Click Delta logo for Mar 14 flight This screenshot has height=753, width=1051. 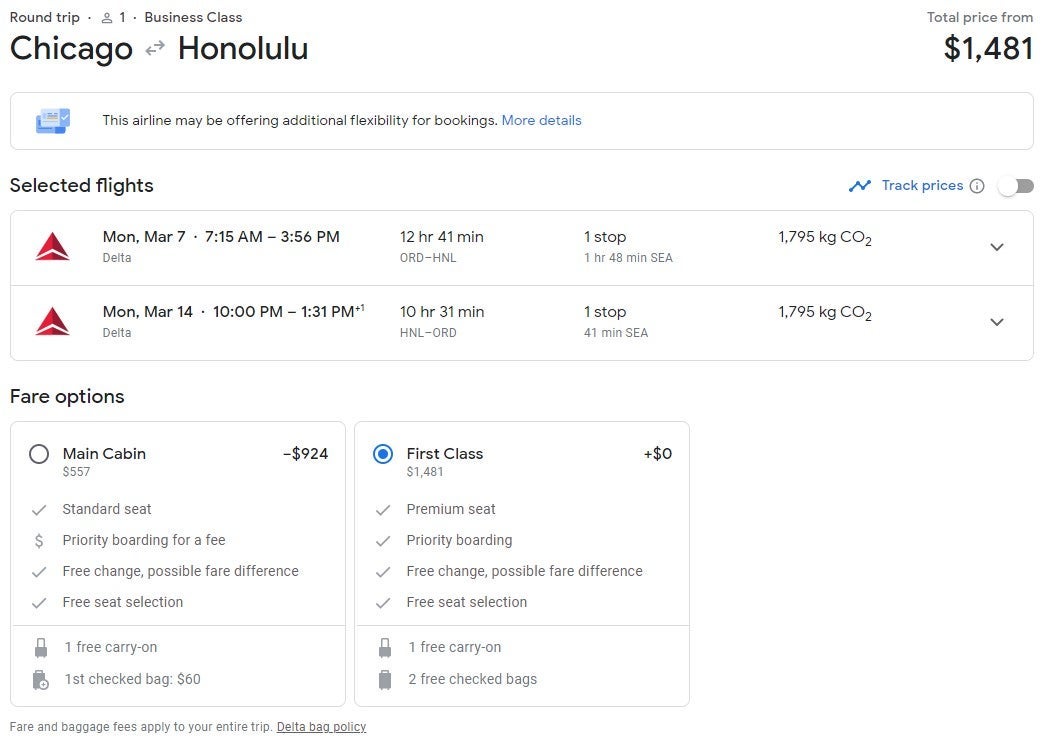pos(52,322)
